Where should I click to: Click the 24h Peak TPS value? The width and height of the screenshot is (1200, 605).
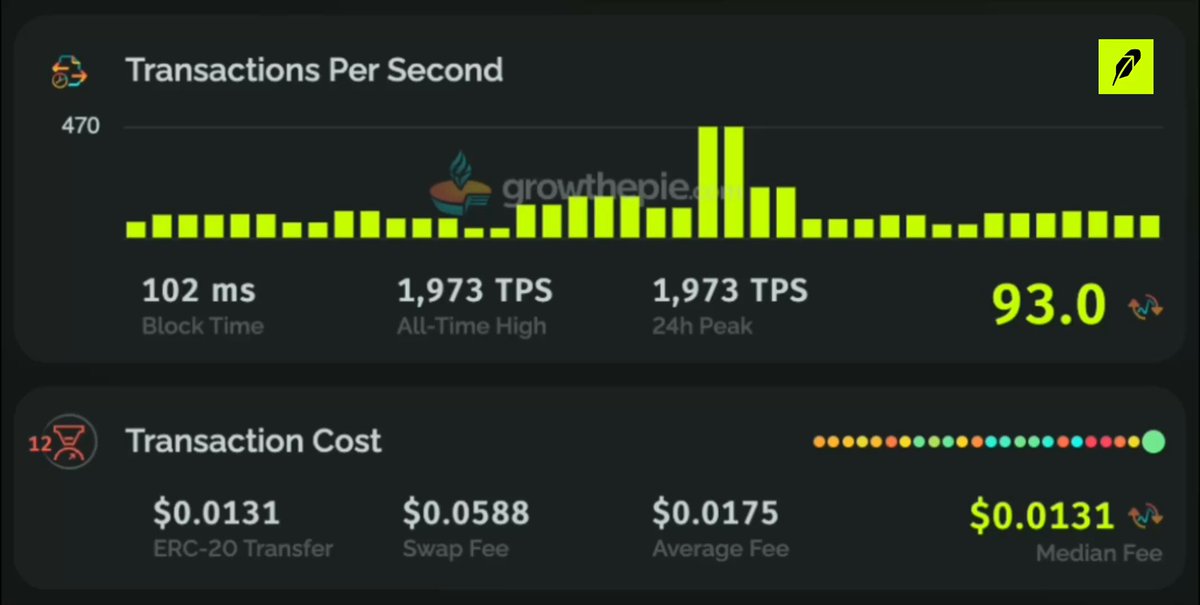point(730,292)
